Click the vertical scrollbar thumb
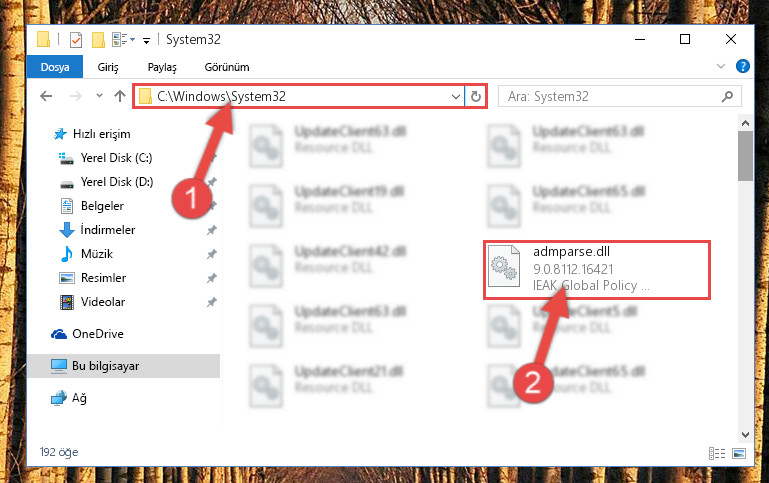Image resolution: width=769 pixels, height=483 pixels. [745, 156]
